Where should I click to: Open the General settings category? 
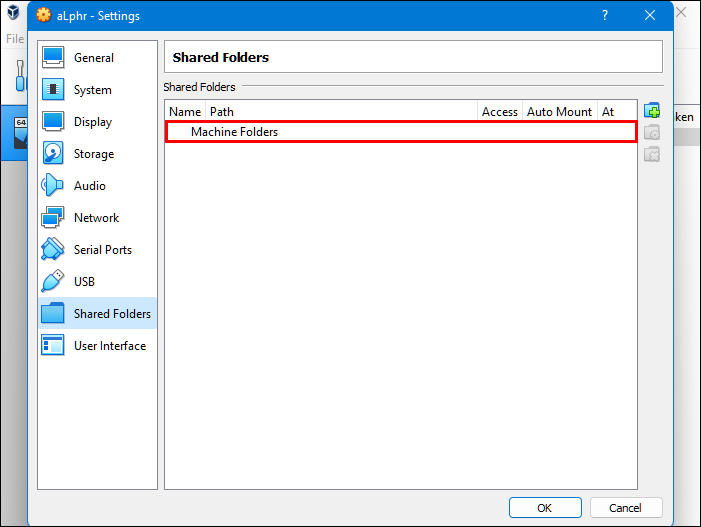coord(93,58)
